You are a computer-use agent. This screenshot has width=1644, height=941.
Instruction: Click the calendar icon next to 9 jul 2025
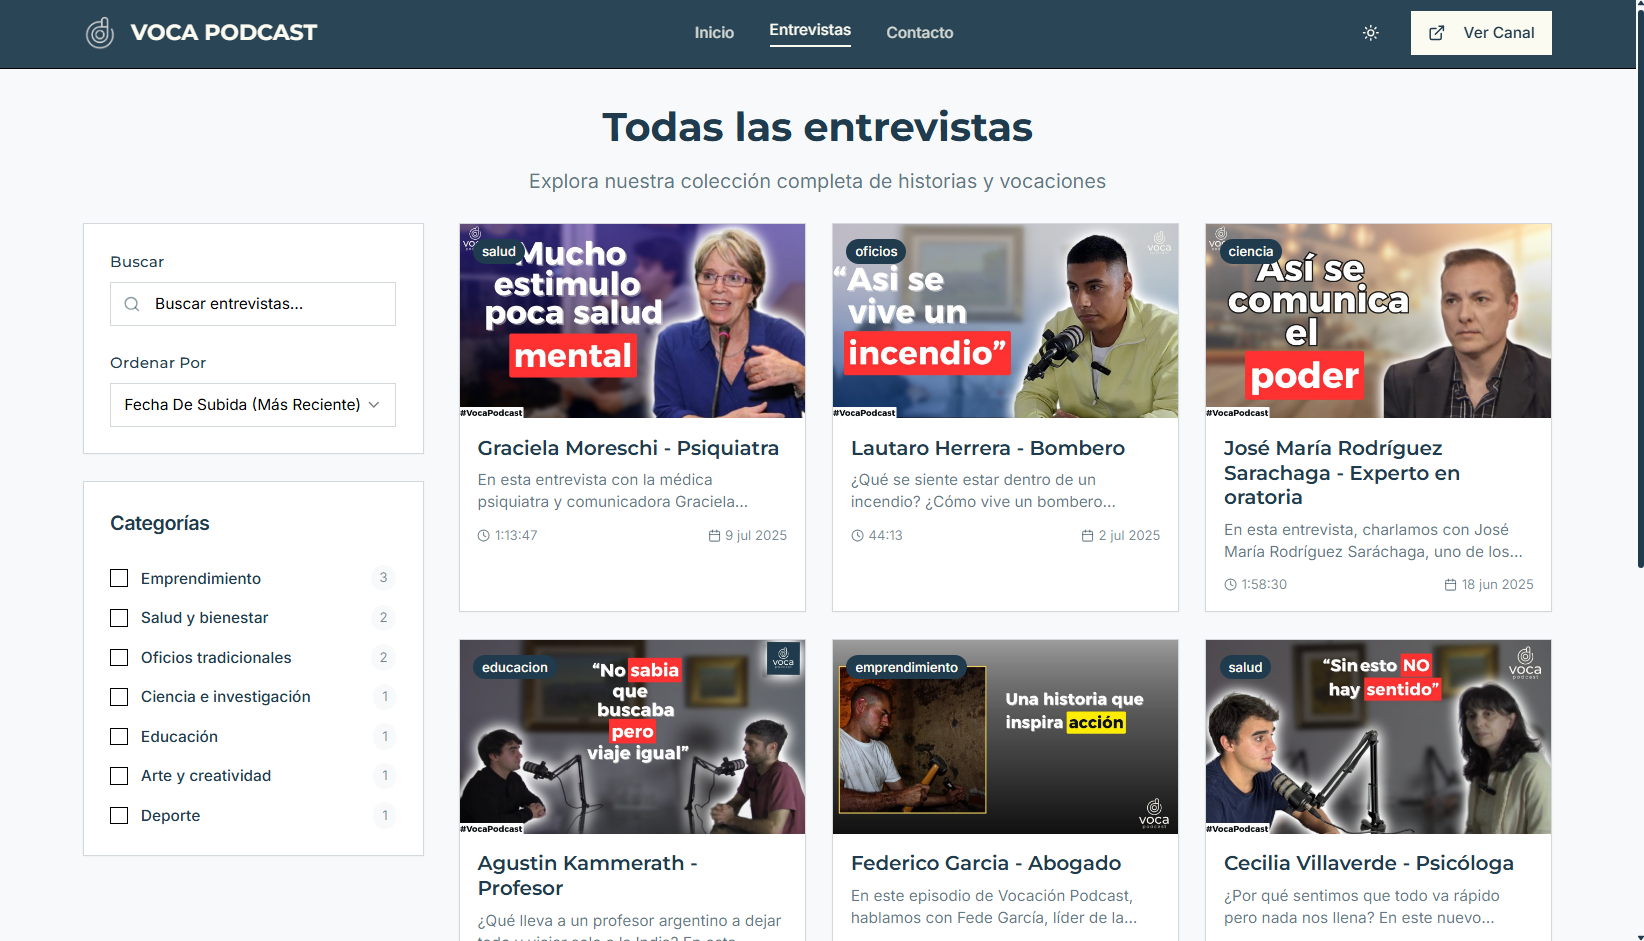coord(712,535)
